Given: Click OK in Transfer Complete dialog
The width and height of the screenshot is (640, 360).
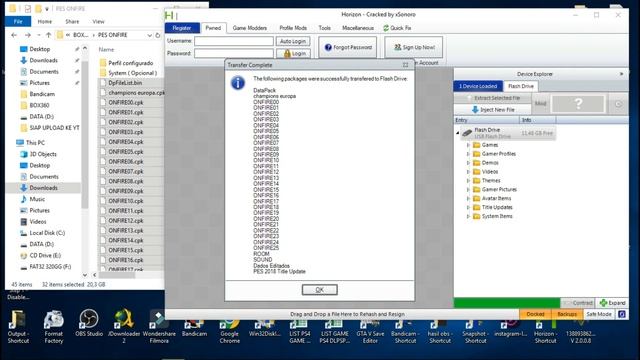Looking at the screenshot, I should [x=320, y=290].
